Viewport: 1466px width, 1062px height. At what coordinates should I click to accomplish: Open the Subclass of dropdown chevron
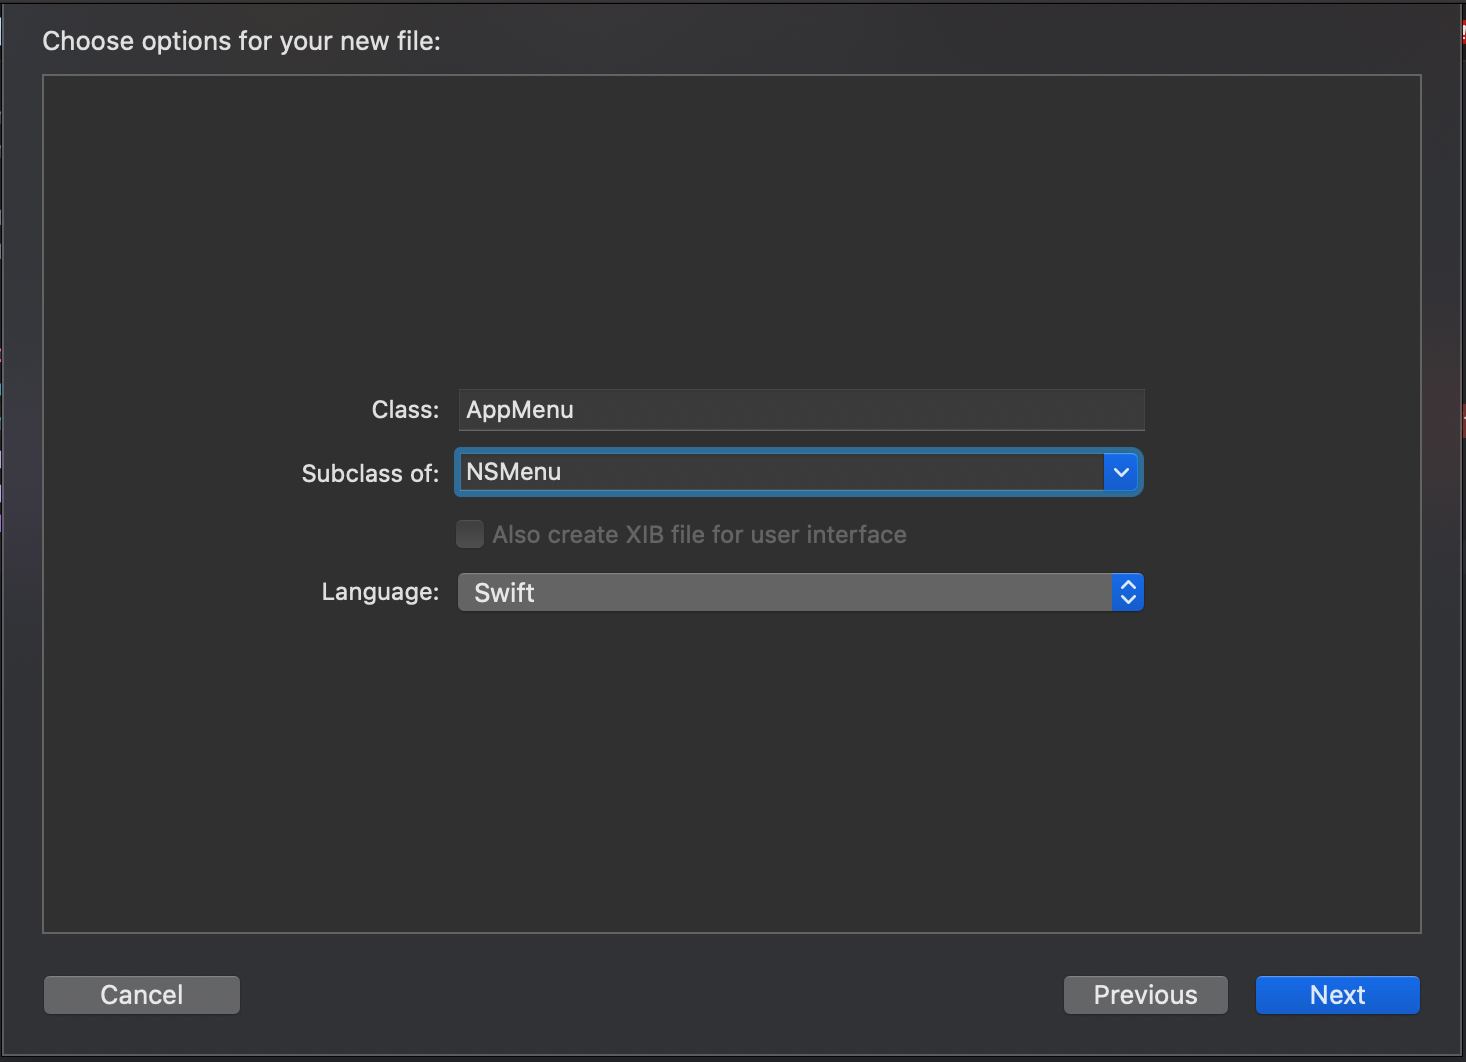coord(1122,472)
